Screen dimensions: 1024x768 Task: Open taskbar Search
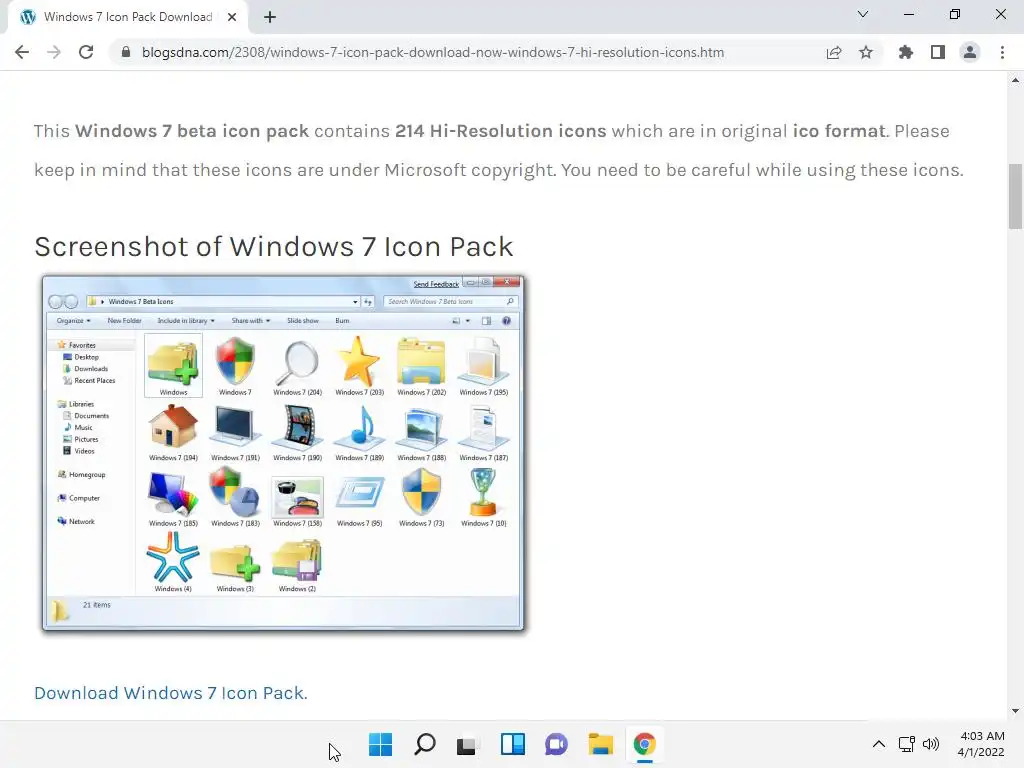coord(425,744)
